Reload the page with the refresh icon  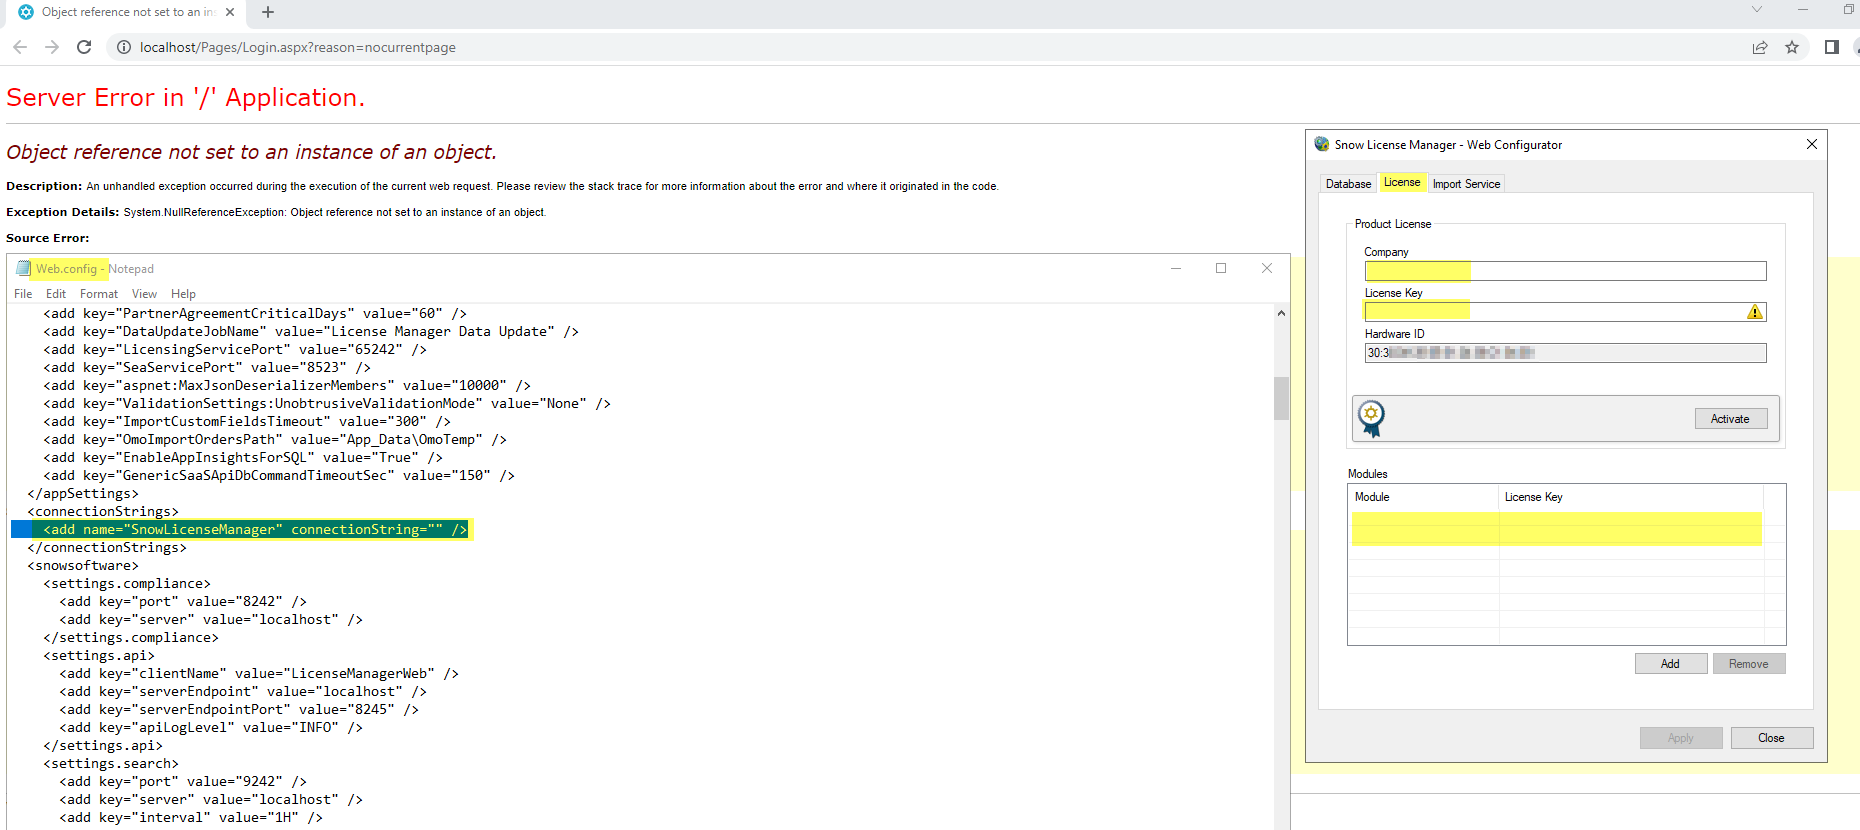pyautogui.click(x=84, y=47)
